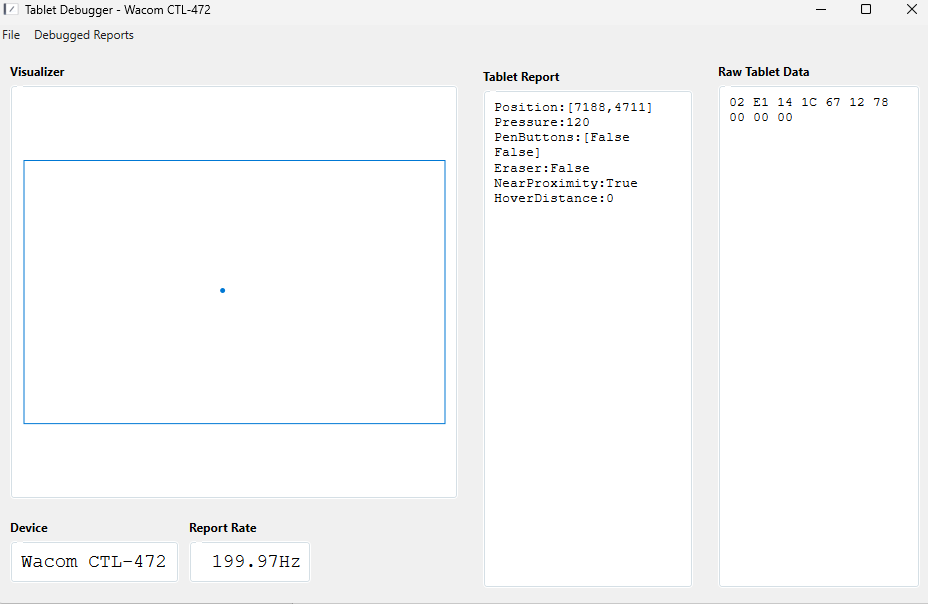Image resolution: width=928 pixels, height=604 pixels.
Task: Select the Pressure:120 line
Action: tap(542, 122)
